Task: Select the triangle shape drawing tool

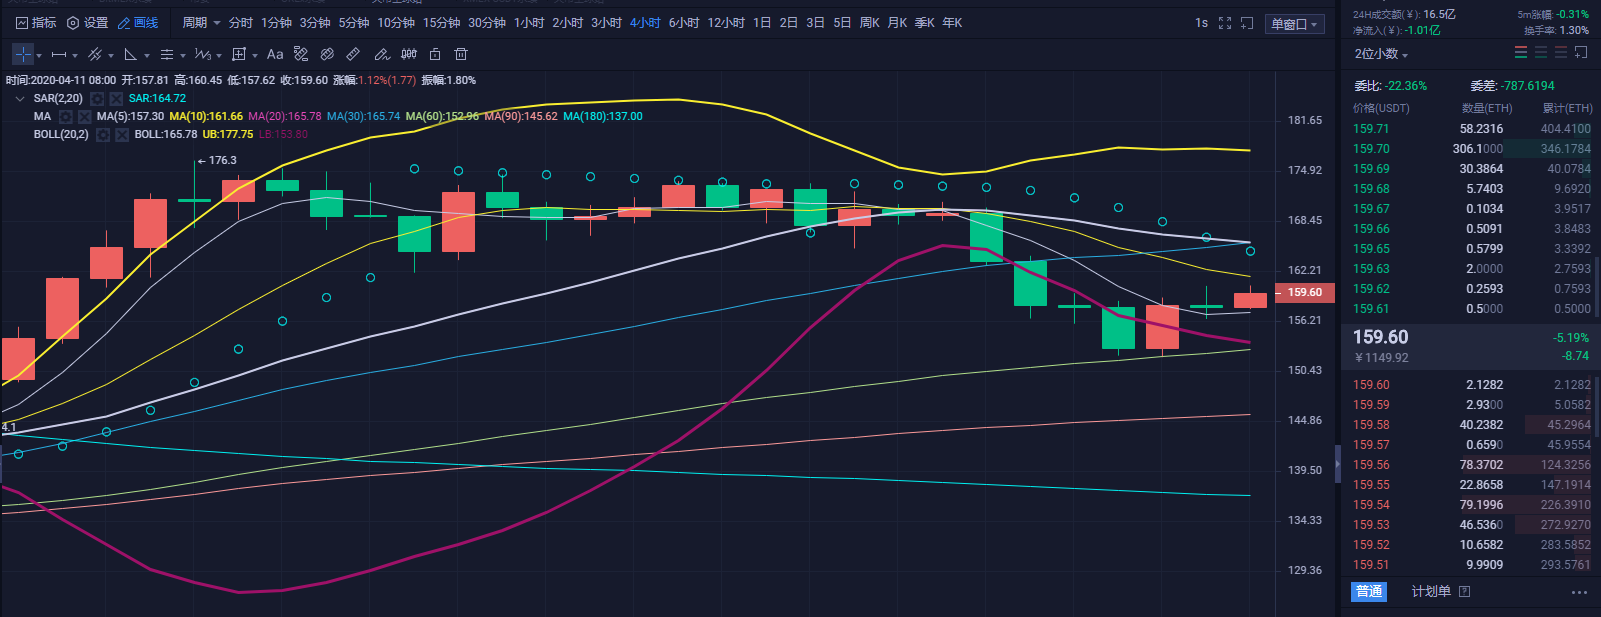Action: point(130,54)
